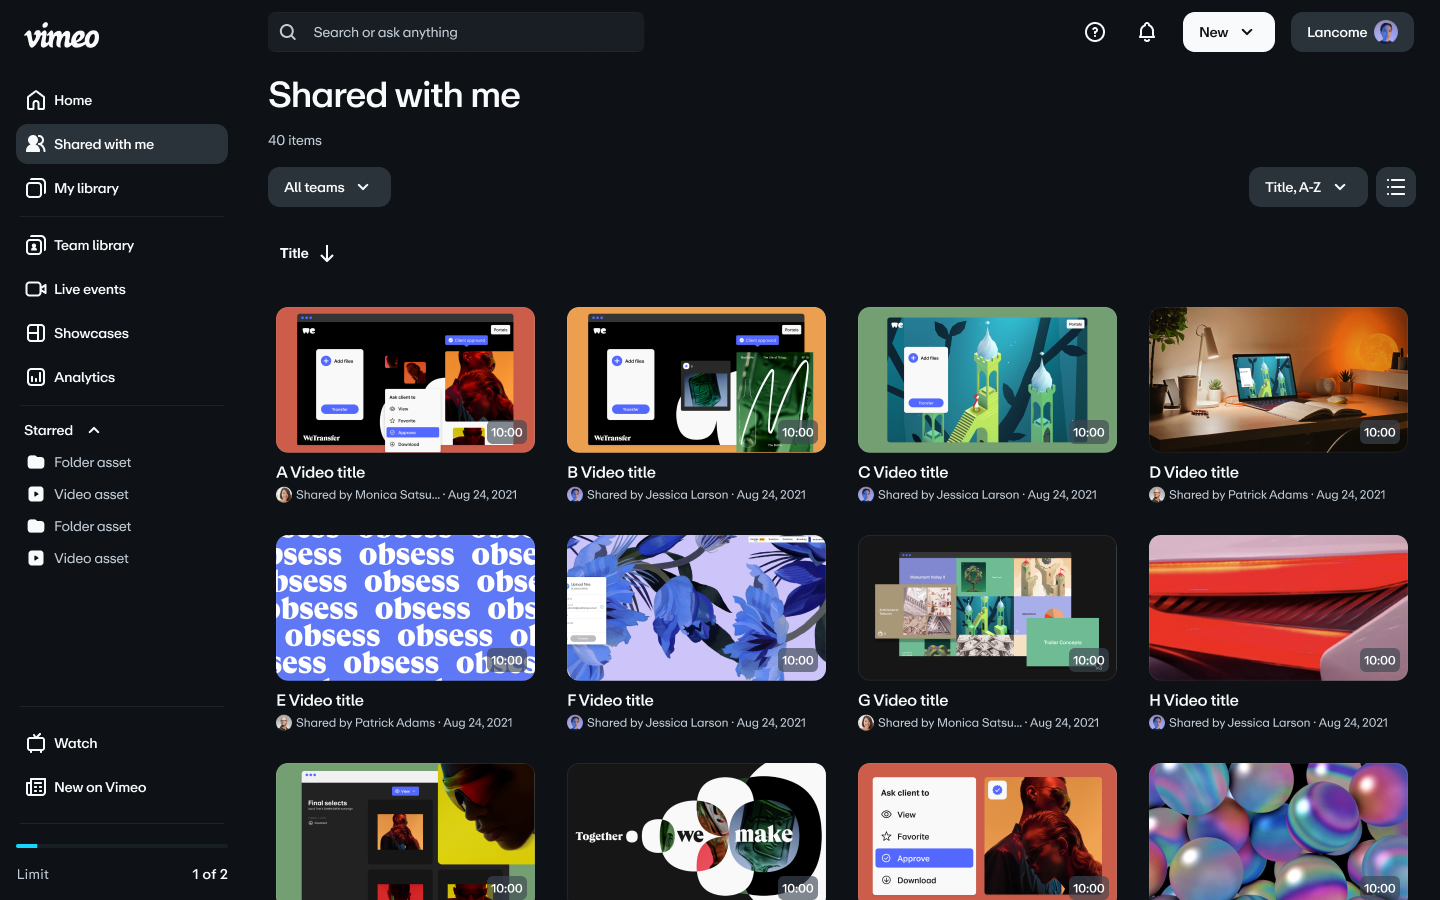Open Team library section
1440x900 pixels.
pyautogui.click(x=93, y=245)
